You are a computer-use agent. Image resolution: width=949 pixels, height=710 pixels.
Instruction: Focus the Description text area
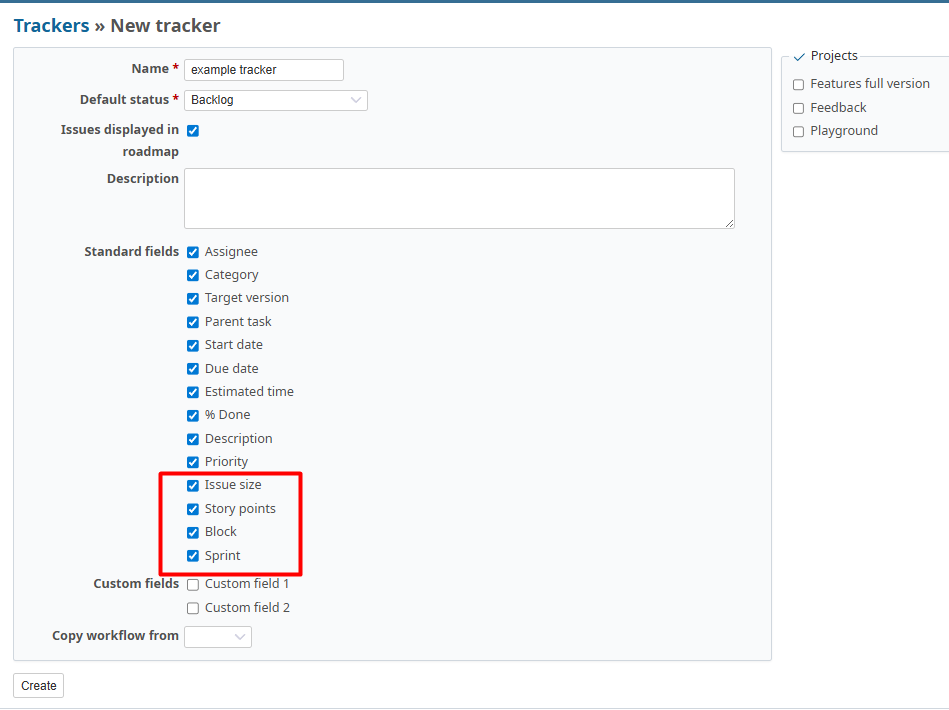click(459, 198)
